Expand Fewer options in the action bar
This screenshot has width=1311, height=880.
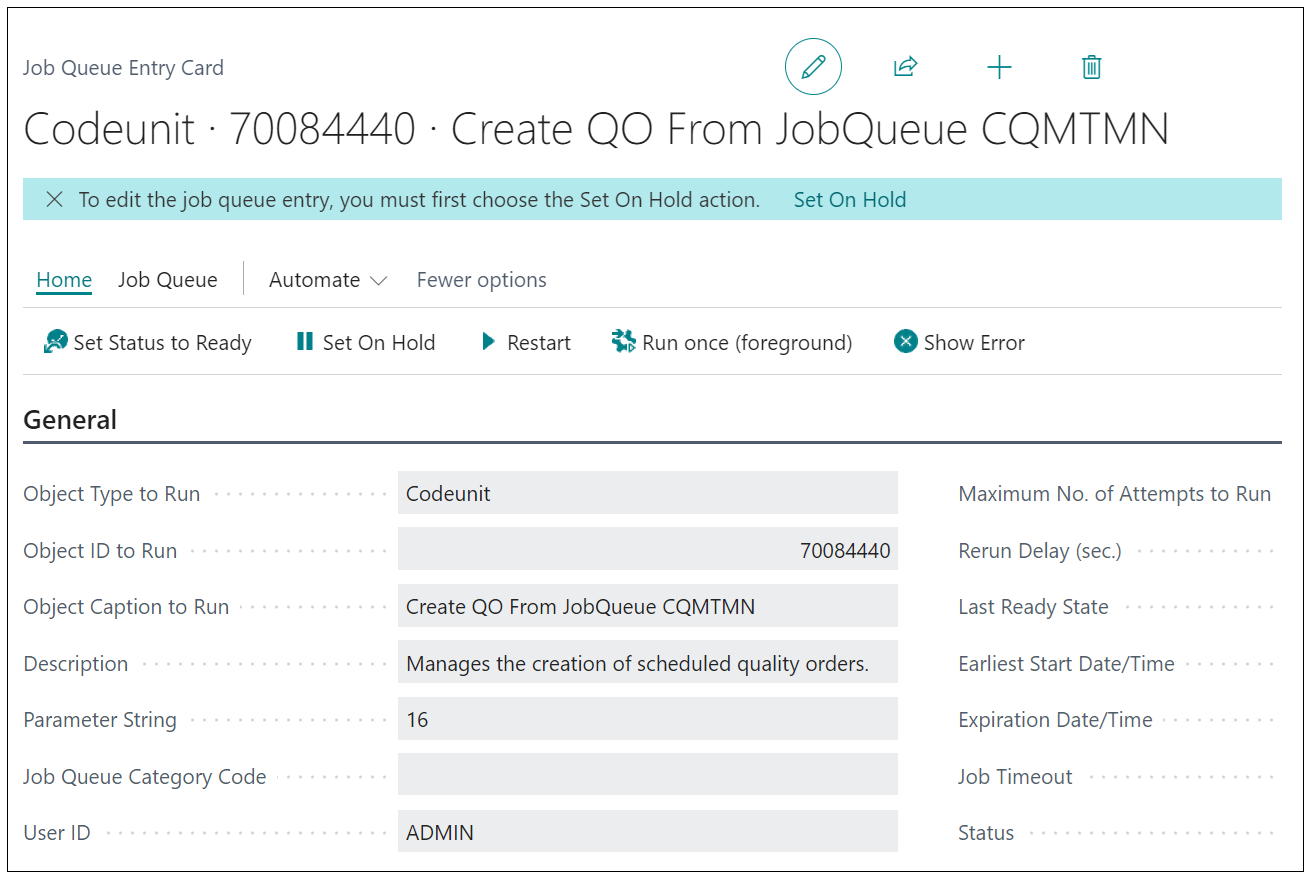(x=481, y=279)
